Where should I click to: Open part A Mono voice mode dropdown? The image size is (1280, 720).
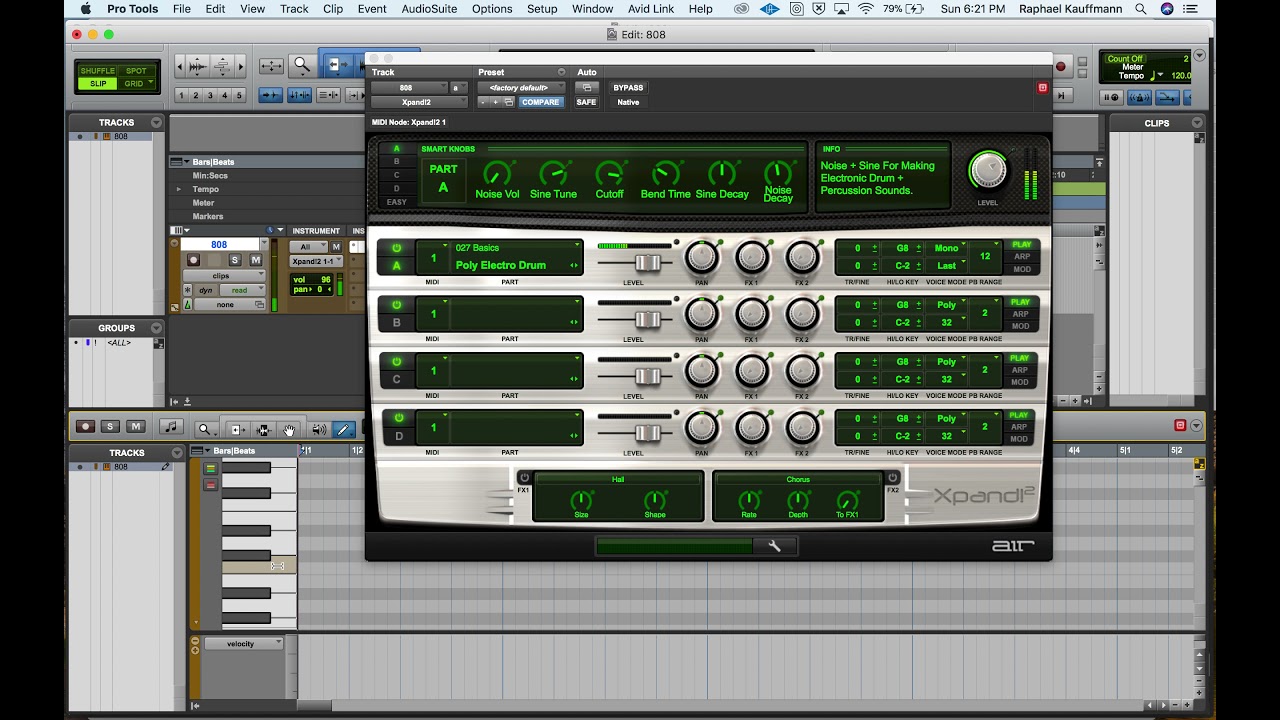coord(949,248)
